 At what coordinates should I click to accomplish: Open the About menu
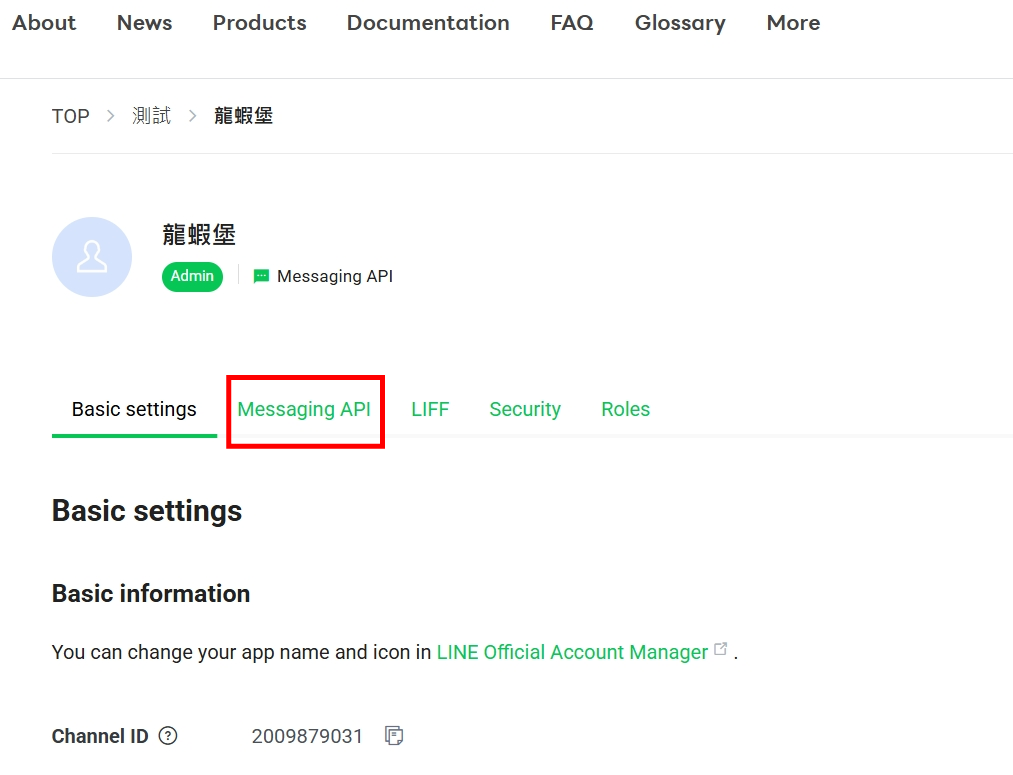(44, 23)
